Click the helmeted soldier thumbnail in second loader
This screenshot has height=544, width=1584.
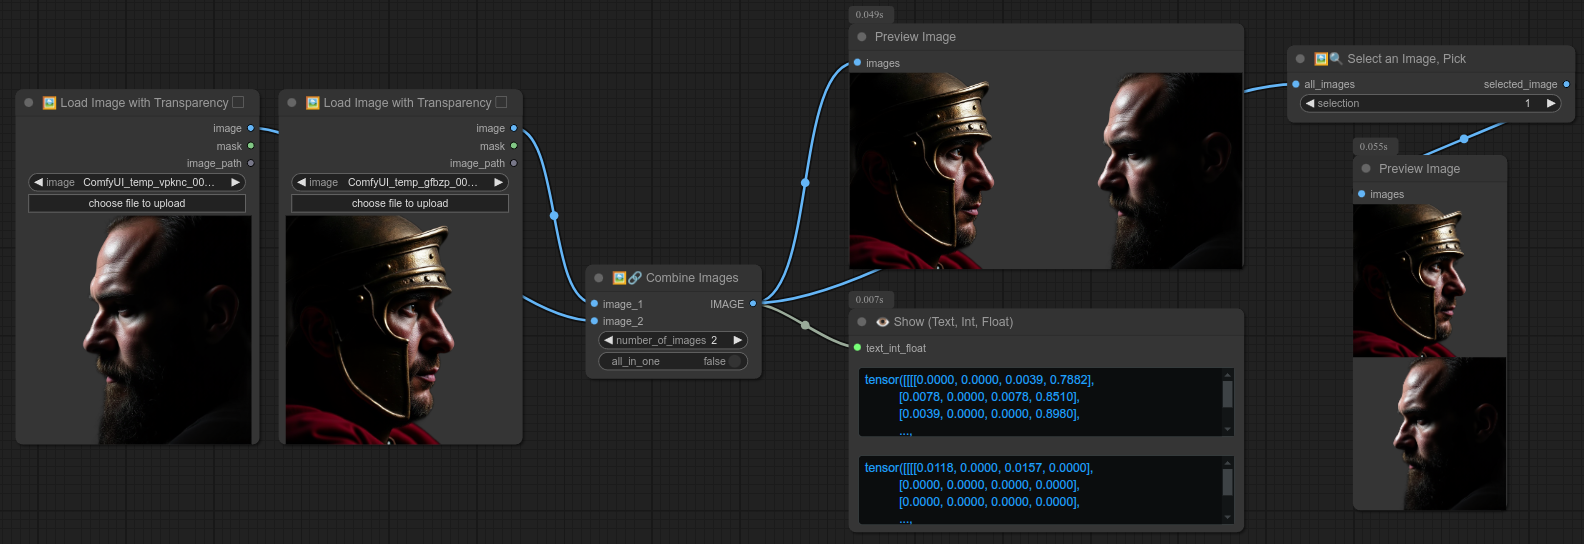(399, 330)
